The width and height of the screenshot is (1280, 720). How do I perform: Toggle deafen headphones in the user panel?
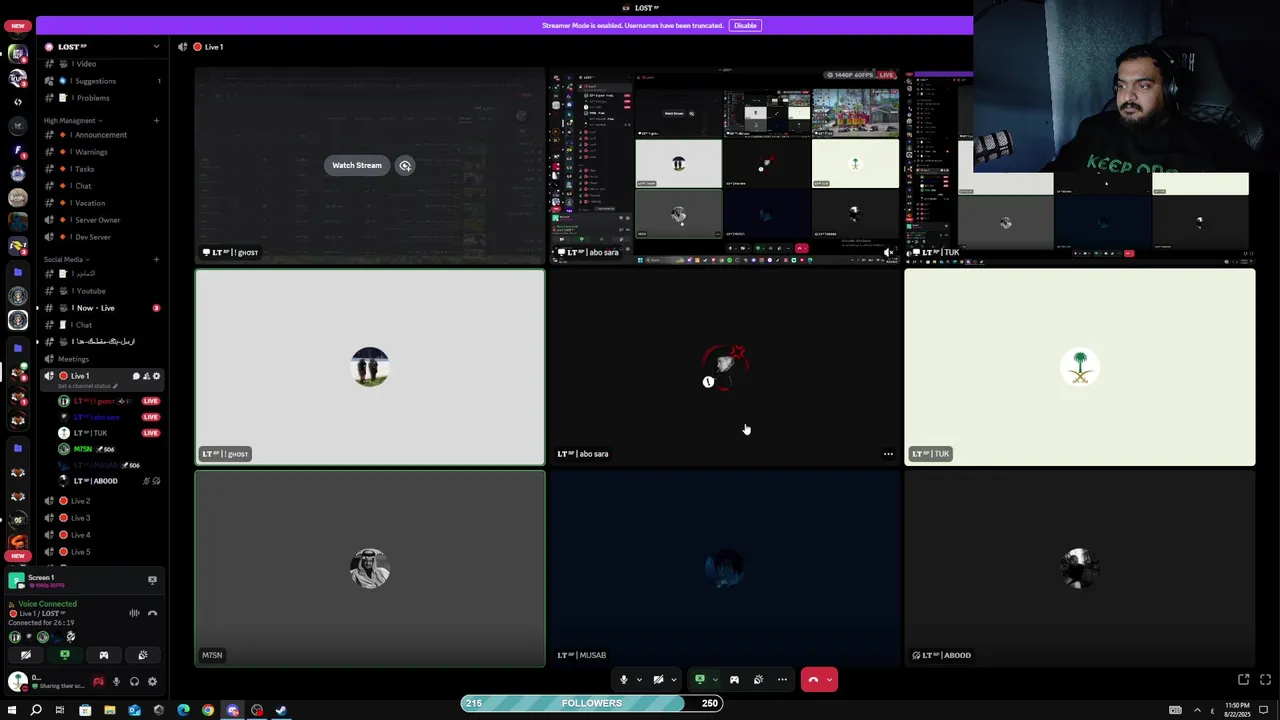[134, 682]
